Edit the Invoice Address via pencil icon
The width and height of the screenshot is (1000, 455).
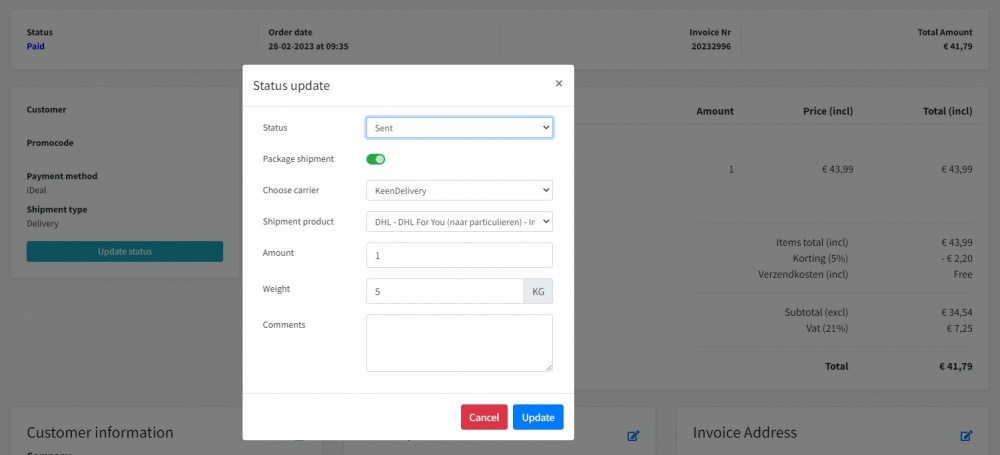pyautogui.click(x=966, y=436)
